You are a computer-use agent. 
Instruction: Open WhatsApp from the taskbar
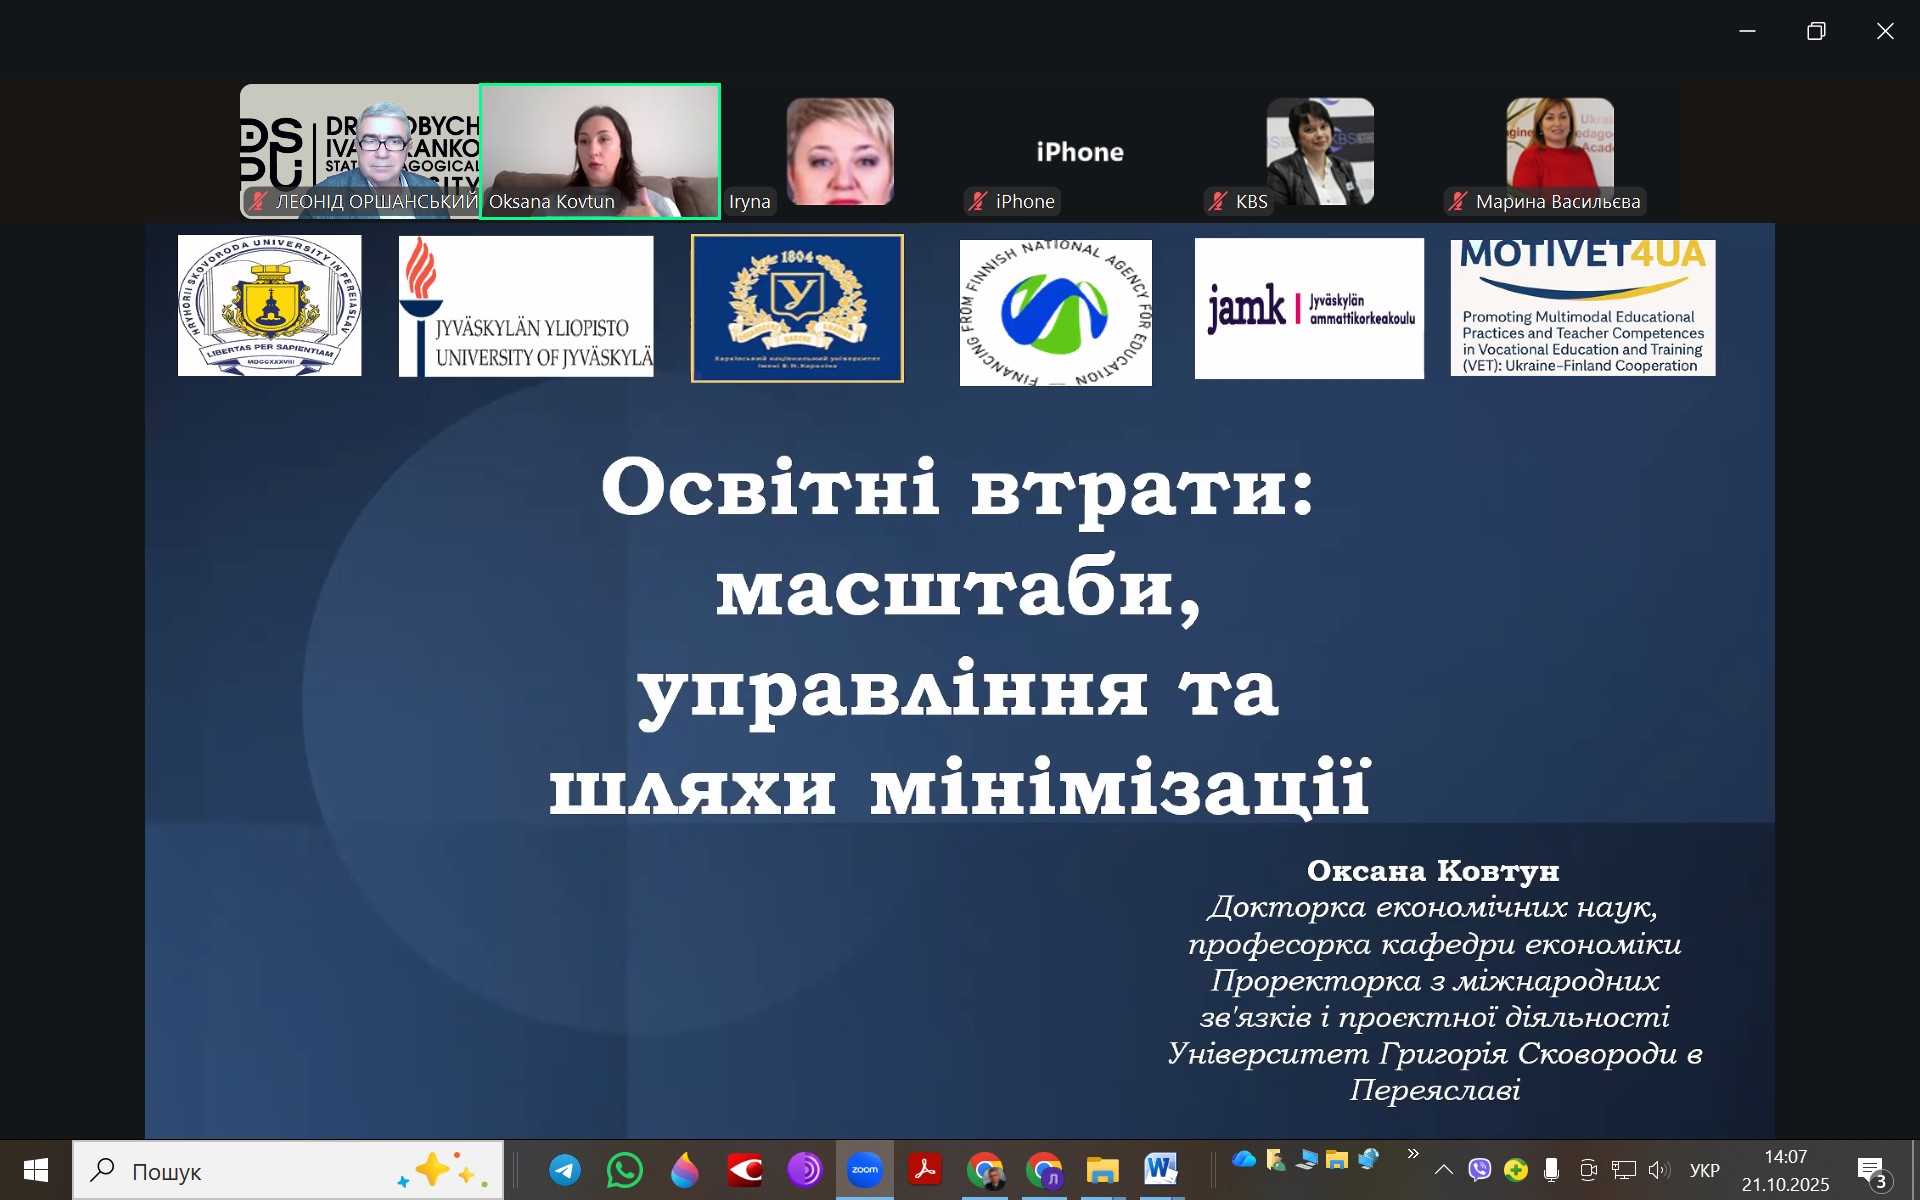[625, 1170]
